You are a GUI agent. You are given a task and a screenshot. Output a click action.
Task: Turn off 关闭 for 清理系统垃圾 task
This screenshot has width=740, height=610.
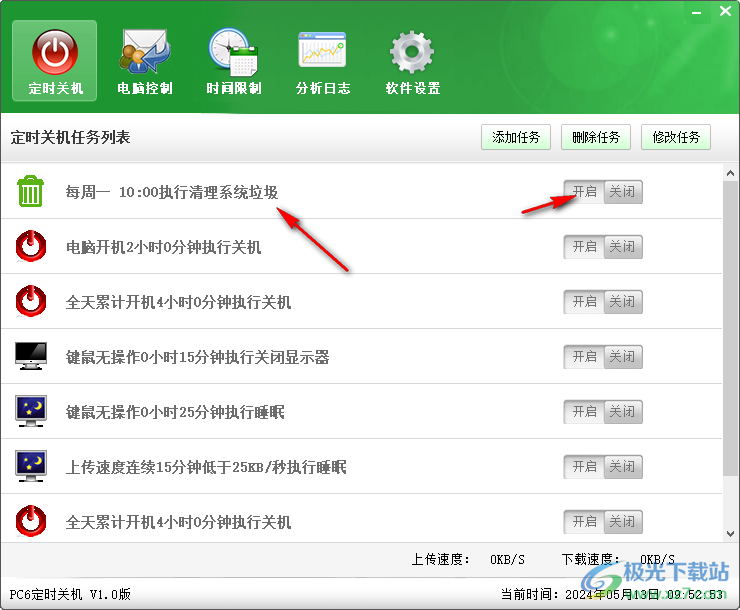pos(623,192)
